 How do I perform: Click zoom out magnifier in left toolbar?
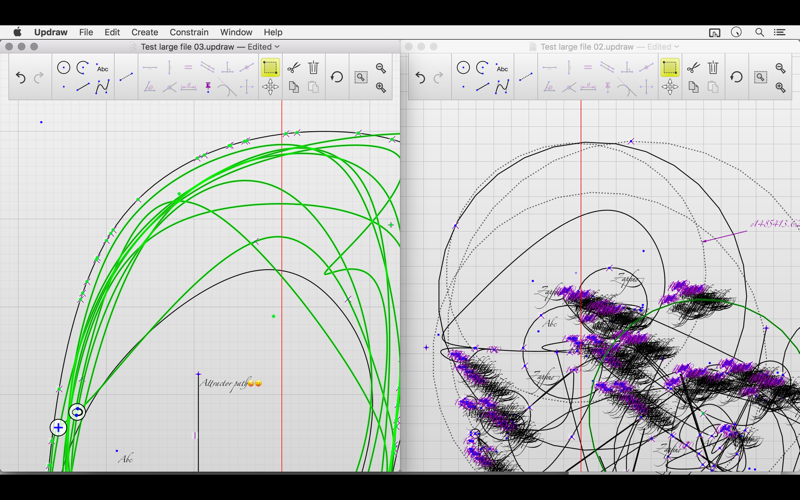(x=381, y=68)
